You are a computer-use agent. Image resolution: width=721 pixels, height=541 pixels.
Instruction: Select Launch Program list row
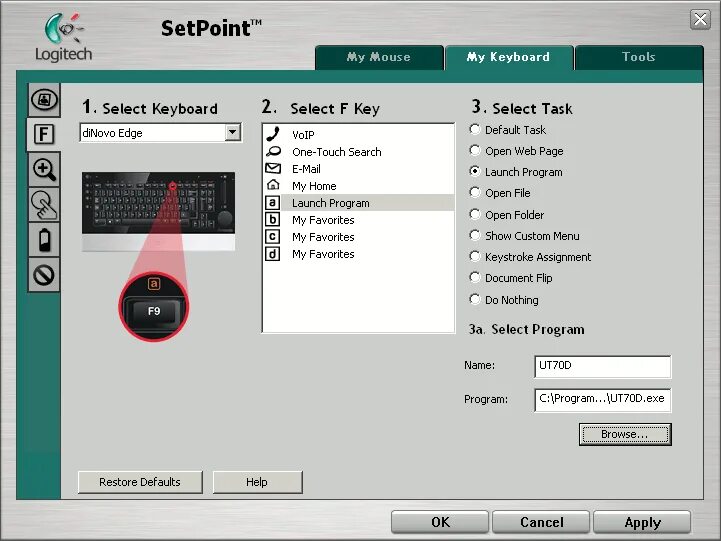tap(359, 203)
